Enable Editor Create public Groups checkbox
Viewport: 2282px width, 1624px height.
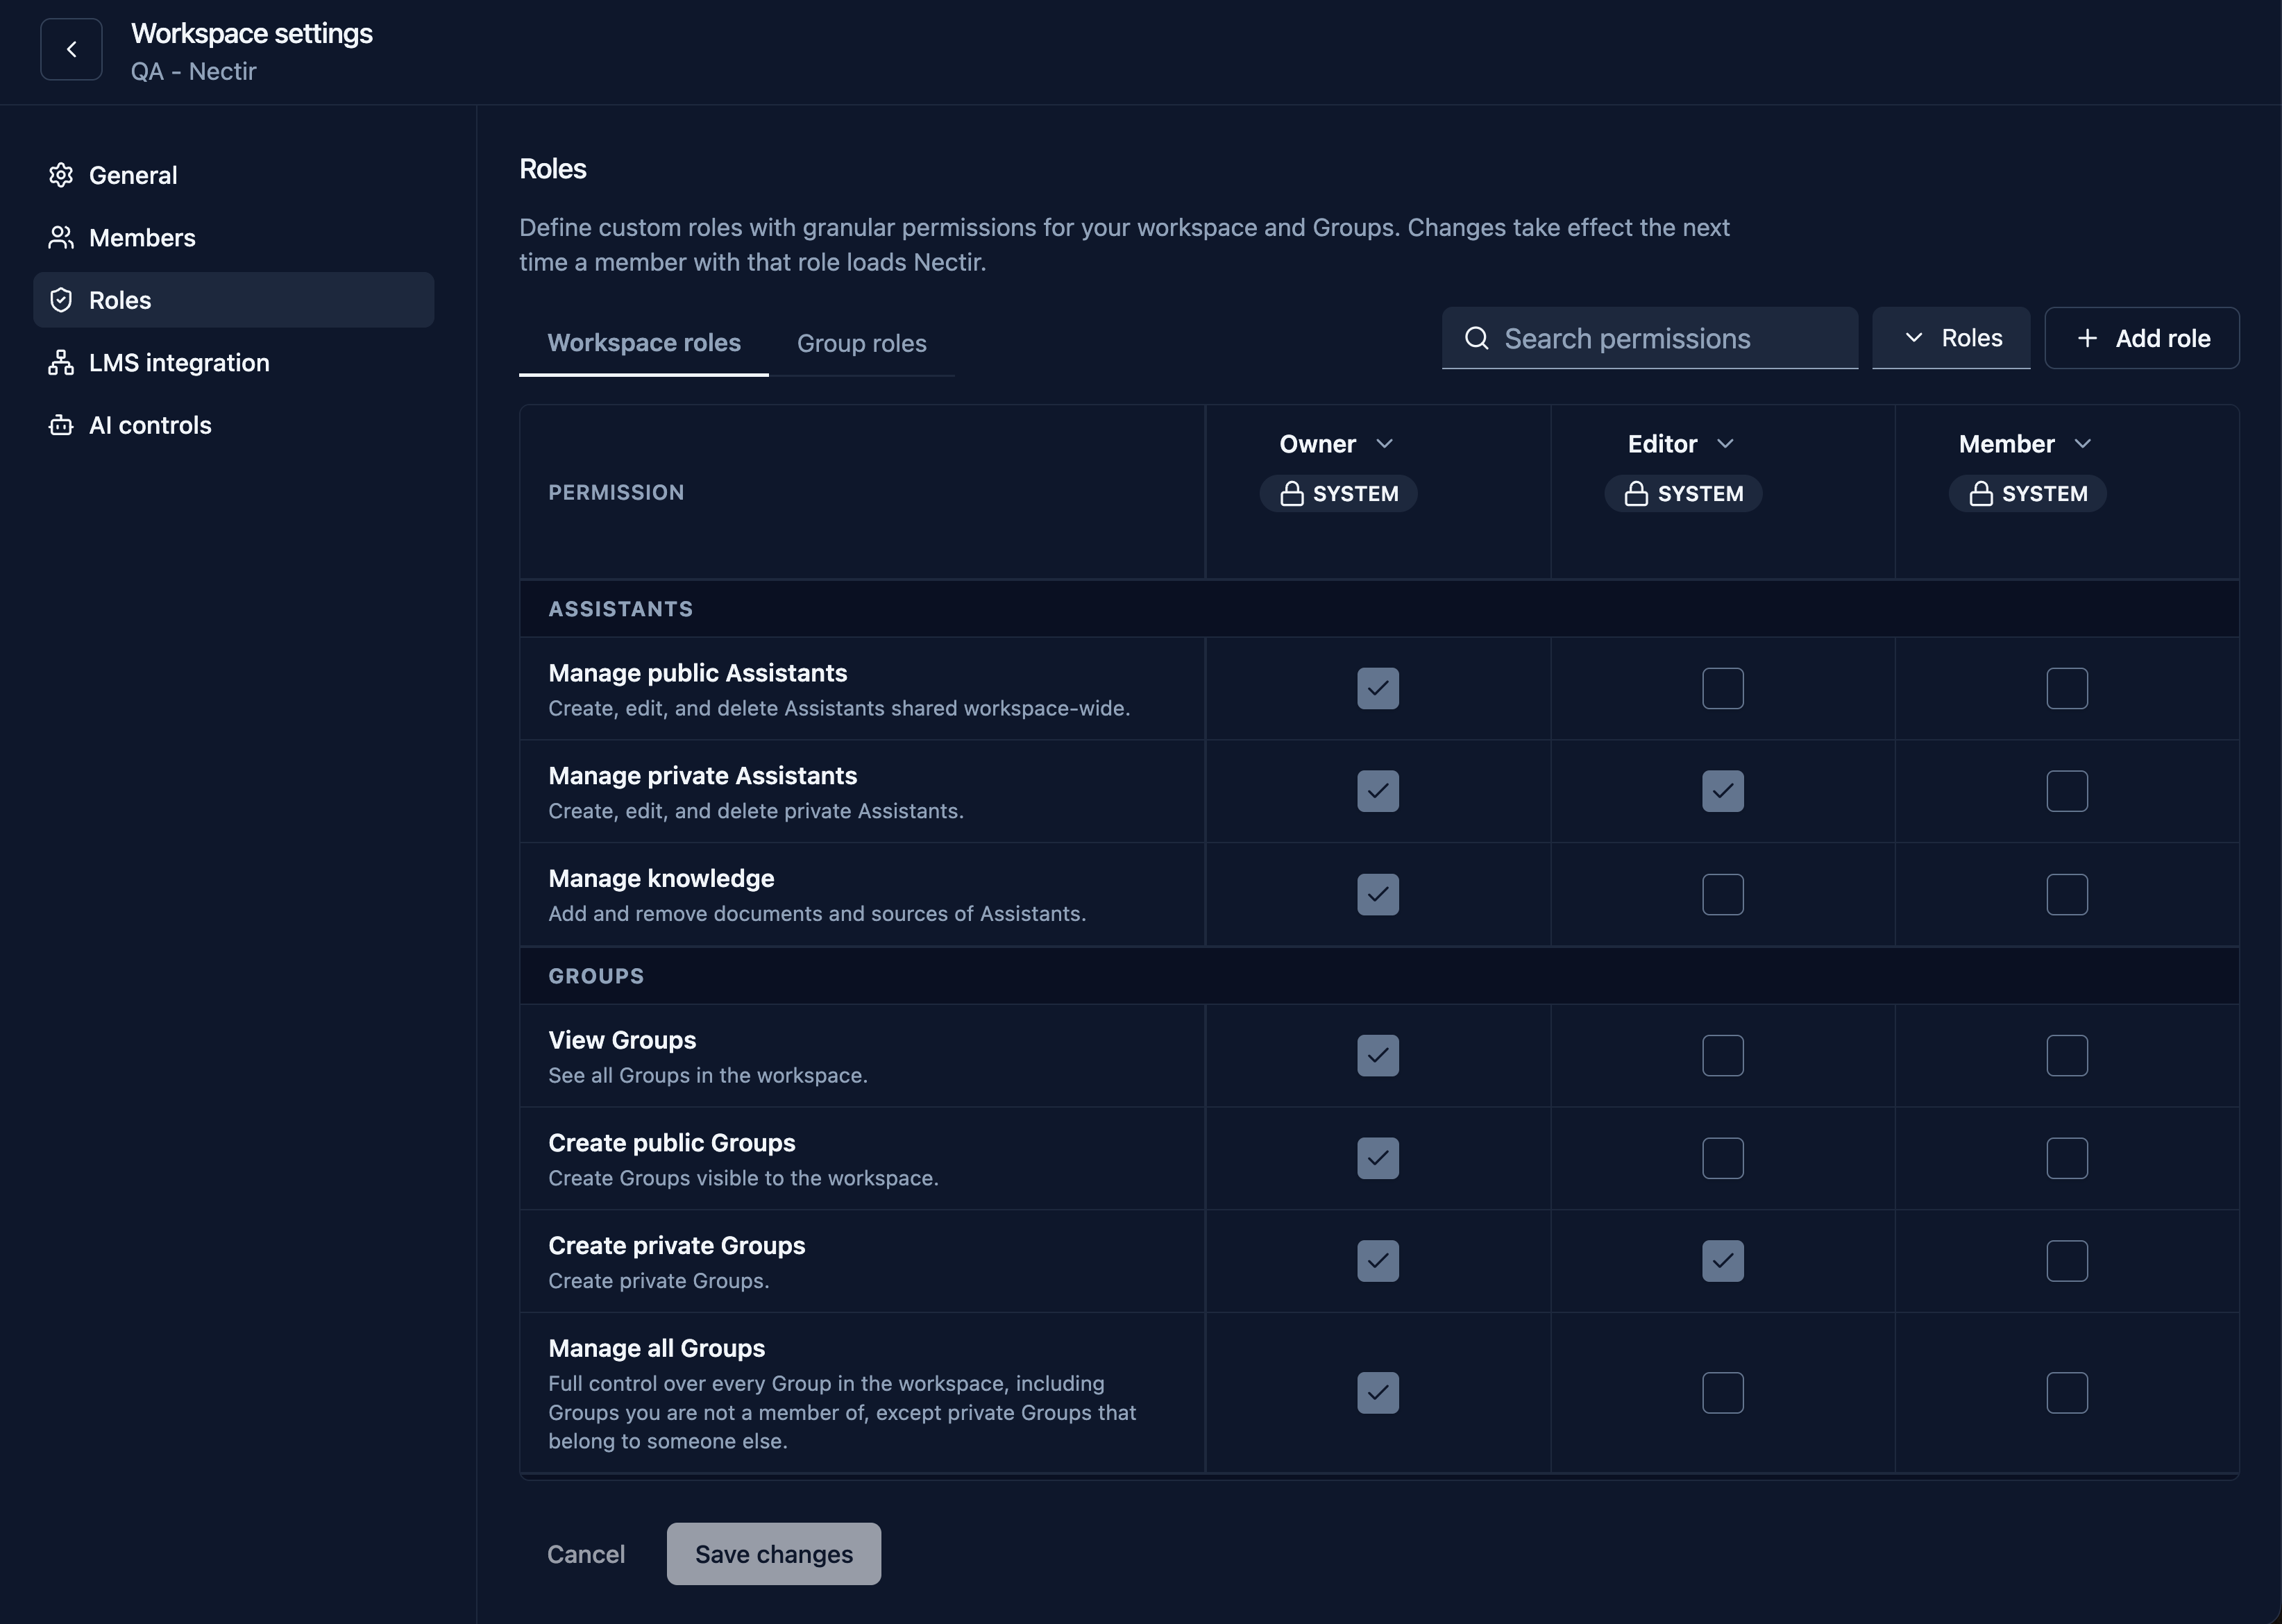pos(1723,1158)
